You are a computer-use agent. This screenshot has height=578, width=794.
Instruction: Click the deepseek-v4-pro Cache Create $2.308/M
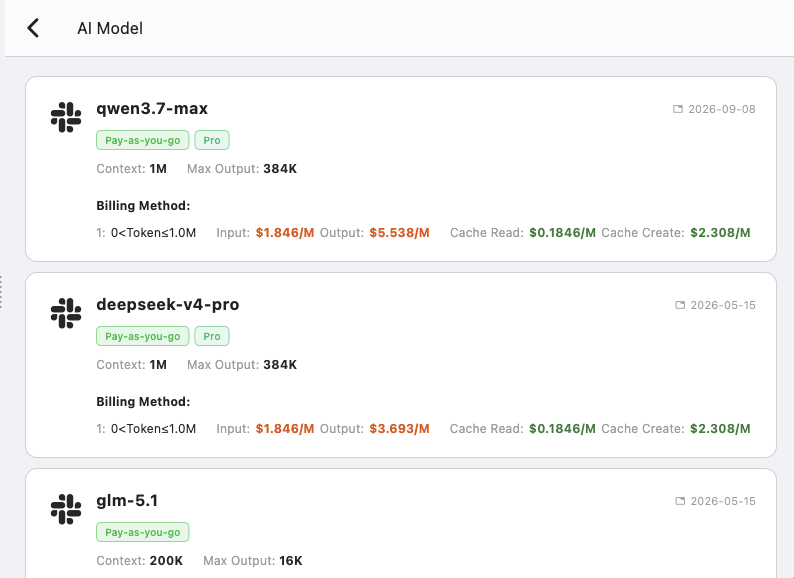point(721,429)
